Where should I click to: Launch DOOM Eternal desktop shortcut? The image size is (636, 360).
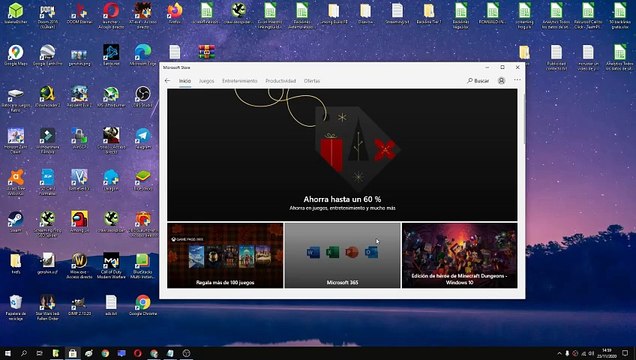point(79,15)
